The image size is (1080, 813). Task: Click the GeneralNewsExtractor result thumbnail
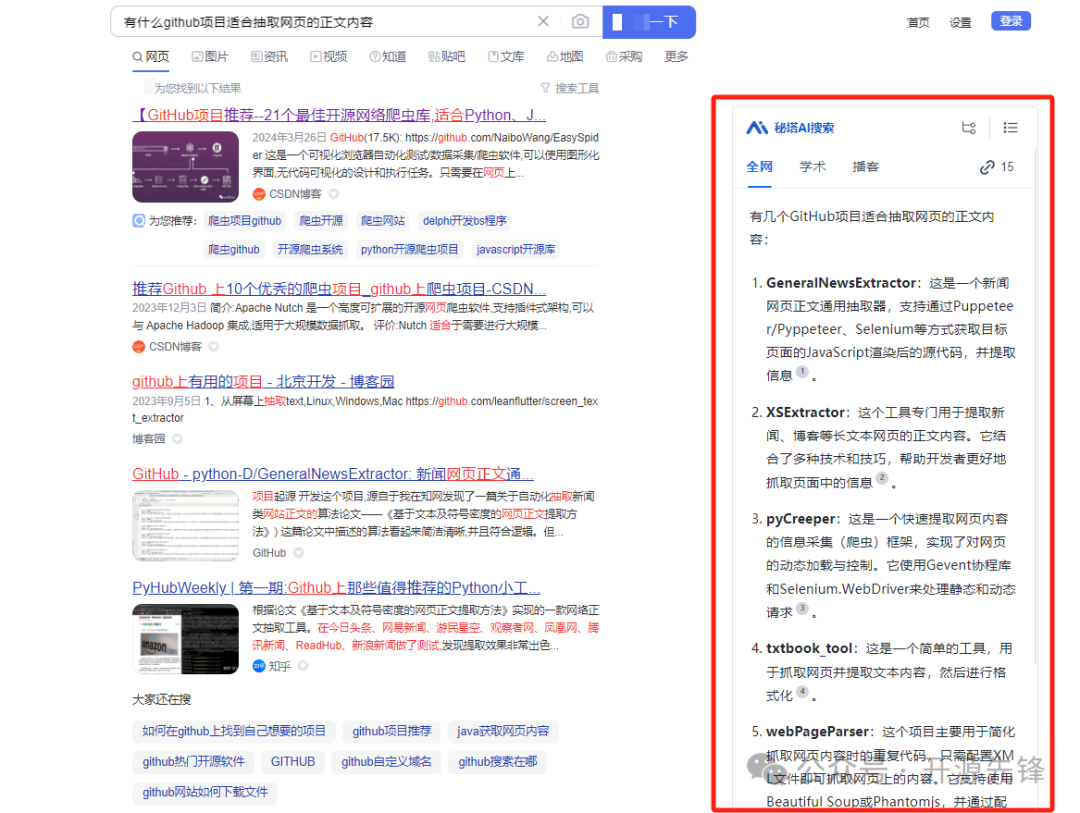(x=185, y=526)
